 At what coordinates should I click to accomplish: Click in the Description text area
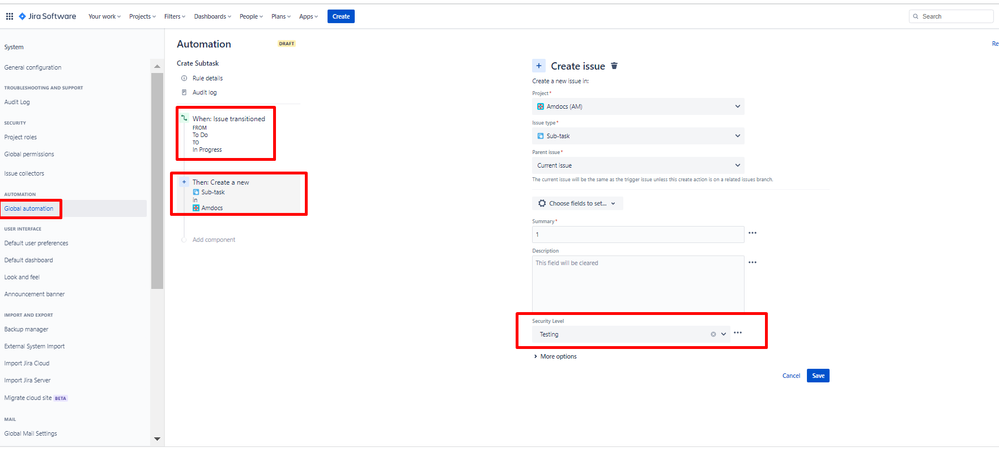[x=638, y=283]
